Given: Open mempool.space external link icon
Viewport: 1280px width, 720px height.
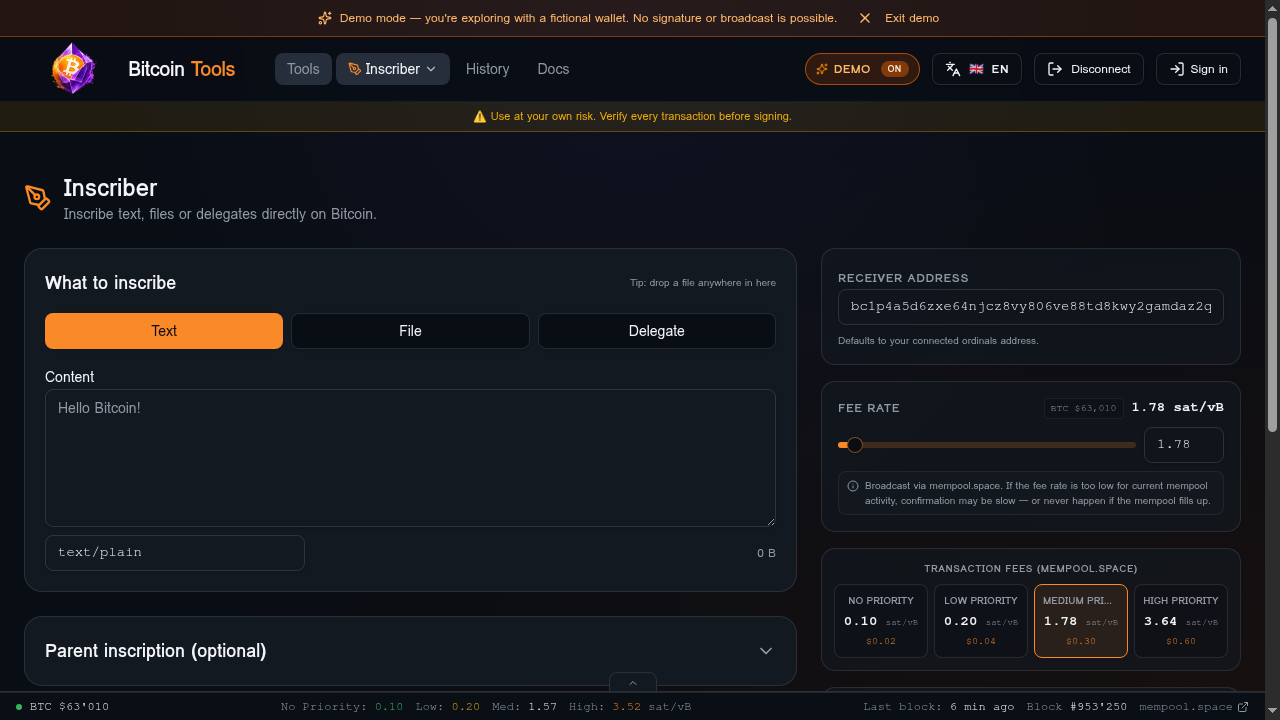Looking at the screenshot, I should [1243, 707].
